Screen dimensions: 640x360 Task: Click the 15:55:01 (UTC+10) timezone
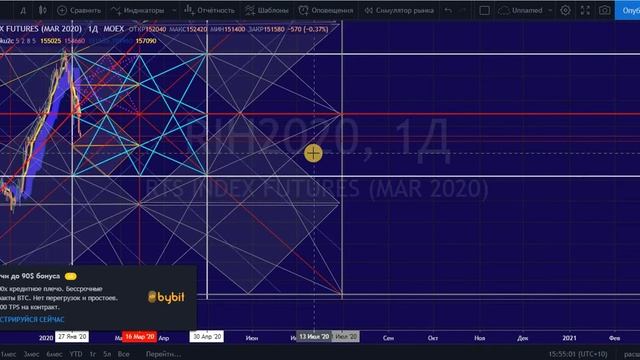click(x=578, y=354)
